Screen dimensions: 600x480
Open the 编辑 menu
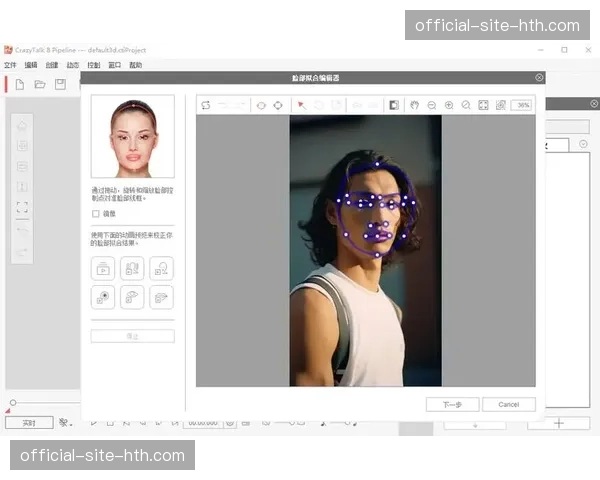click(x=31, y=65)
